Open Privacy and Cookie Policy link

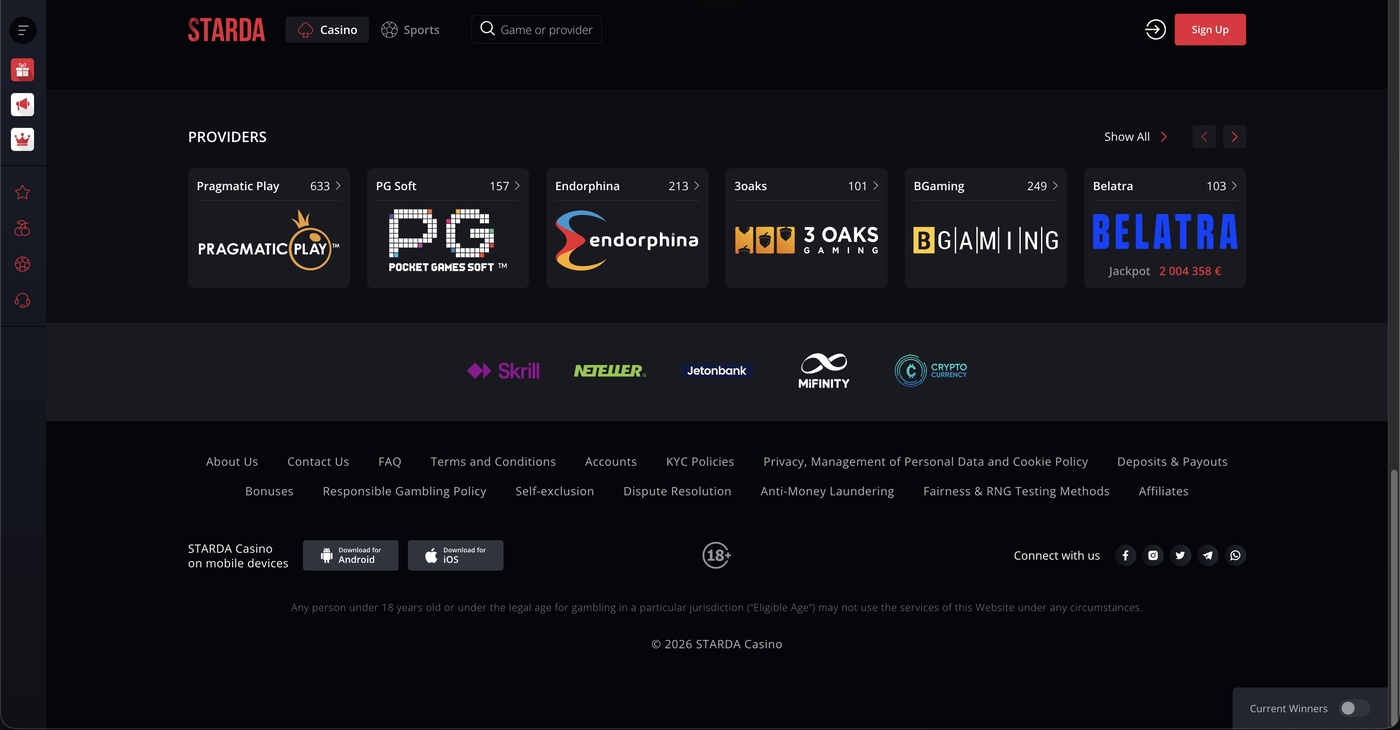pos(926,462)
